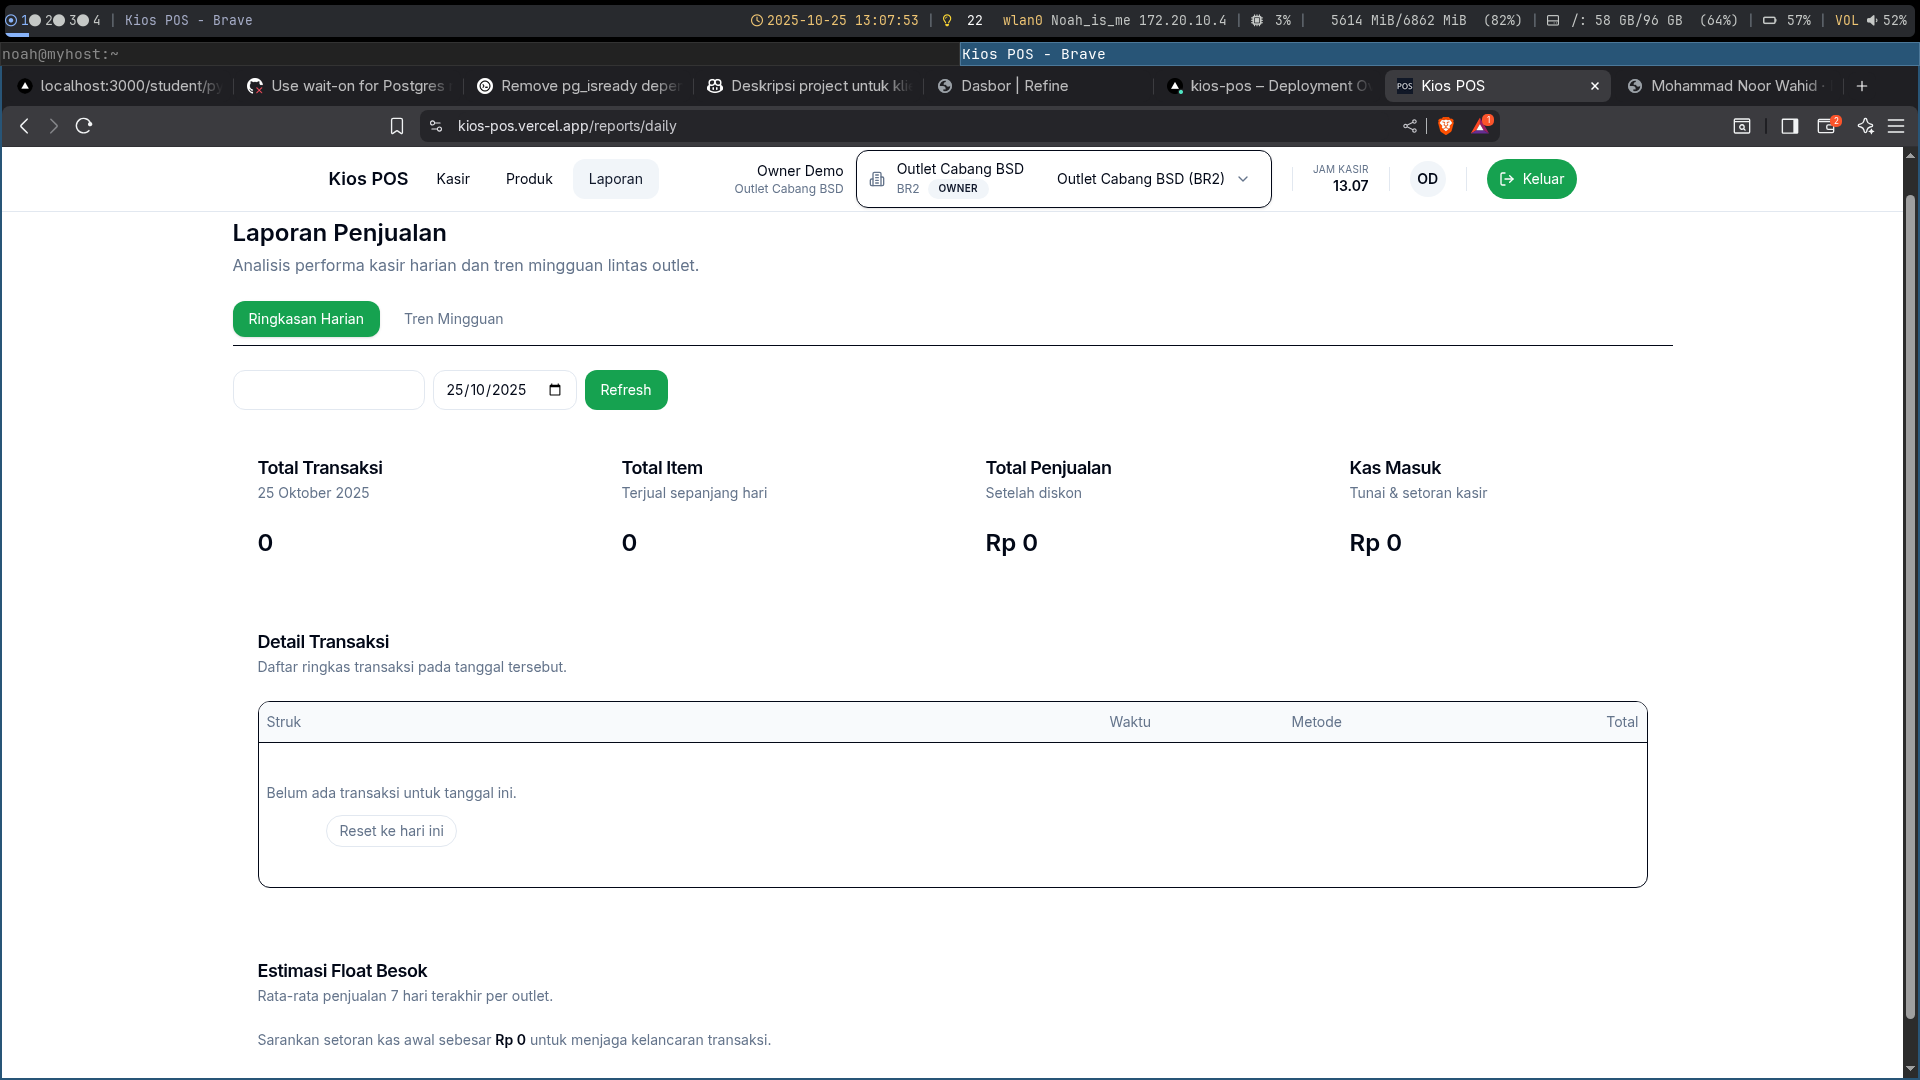Open the Brave Leo AI sparkle icon
Image resolution: width=1920 pixels, height=1080 pixels.
pos(1865,126)
